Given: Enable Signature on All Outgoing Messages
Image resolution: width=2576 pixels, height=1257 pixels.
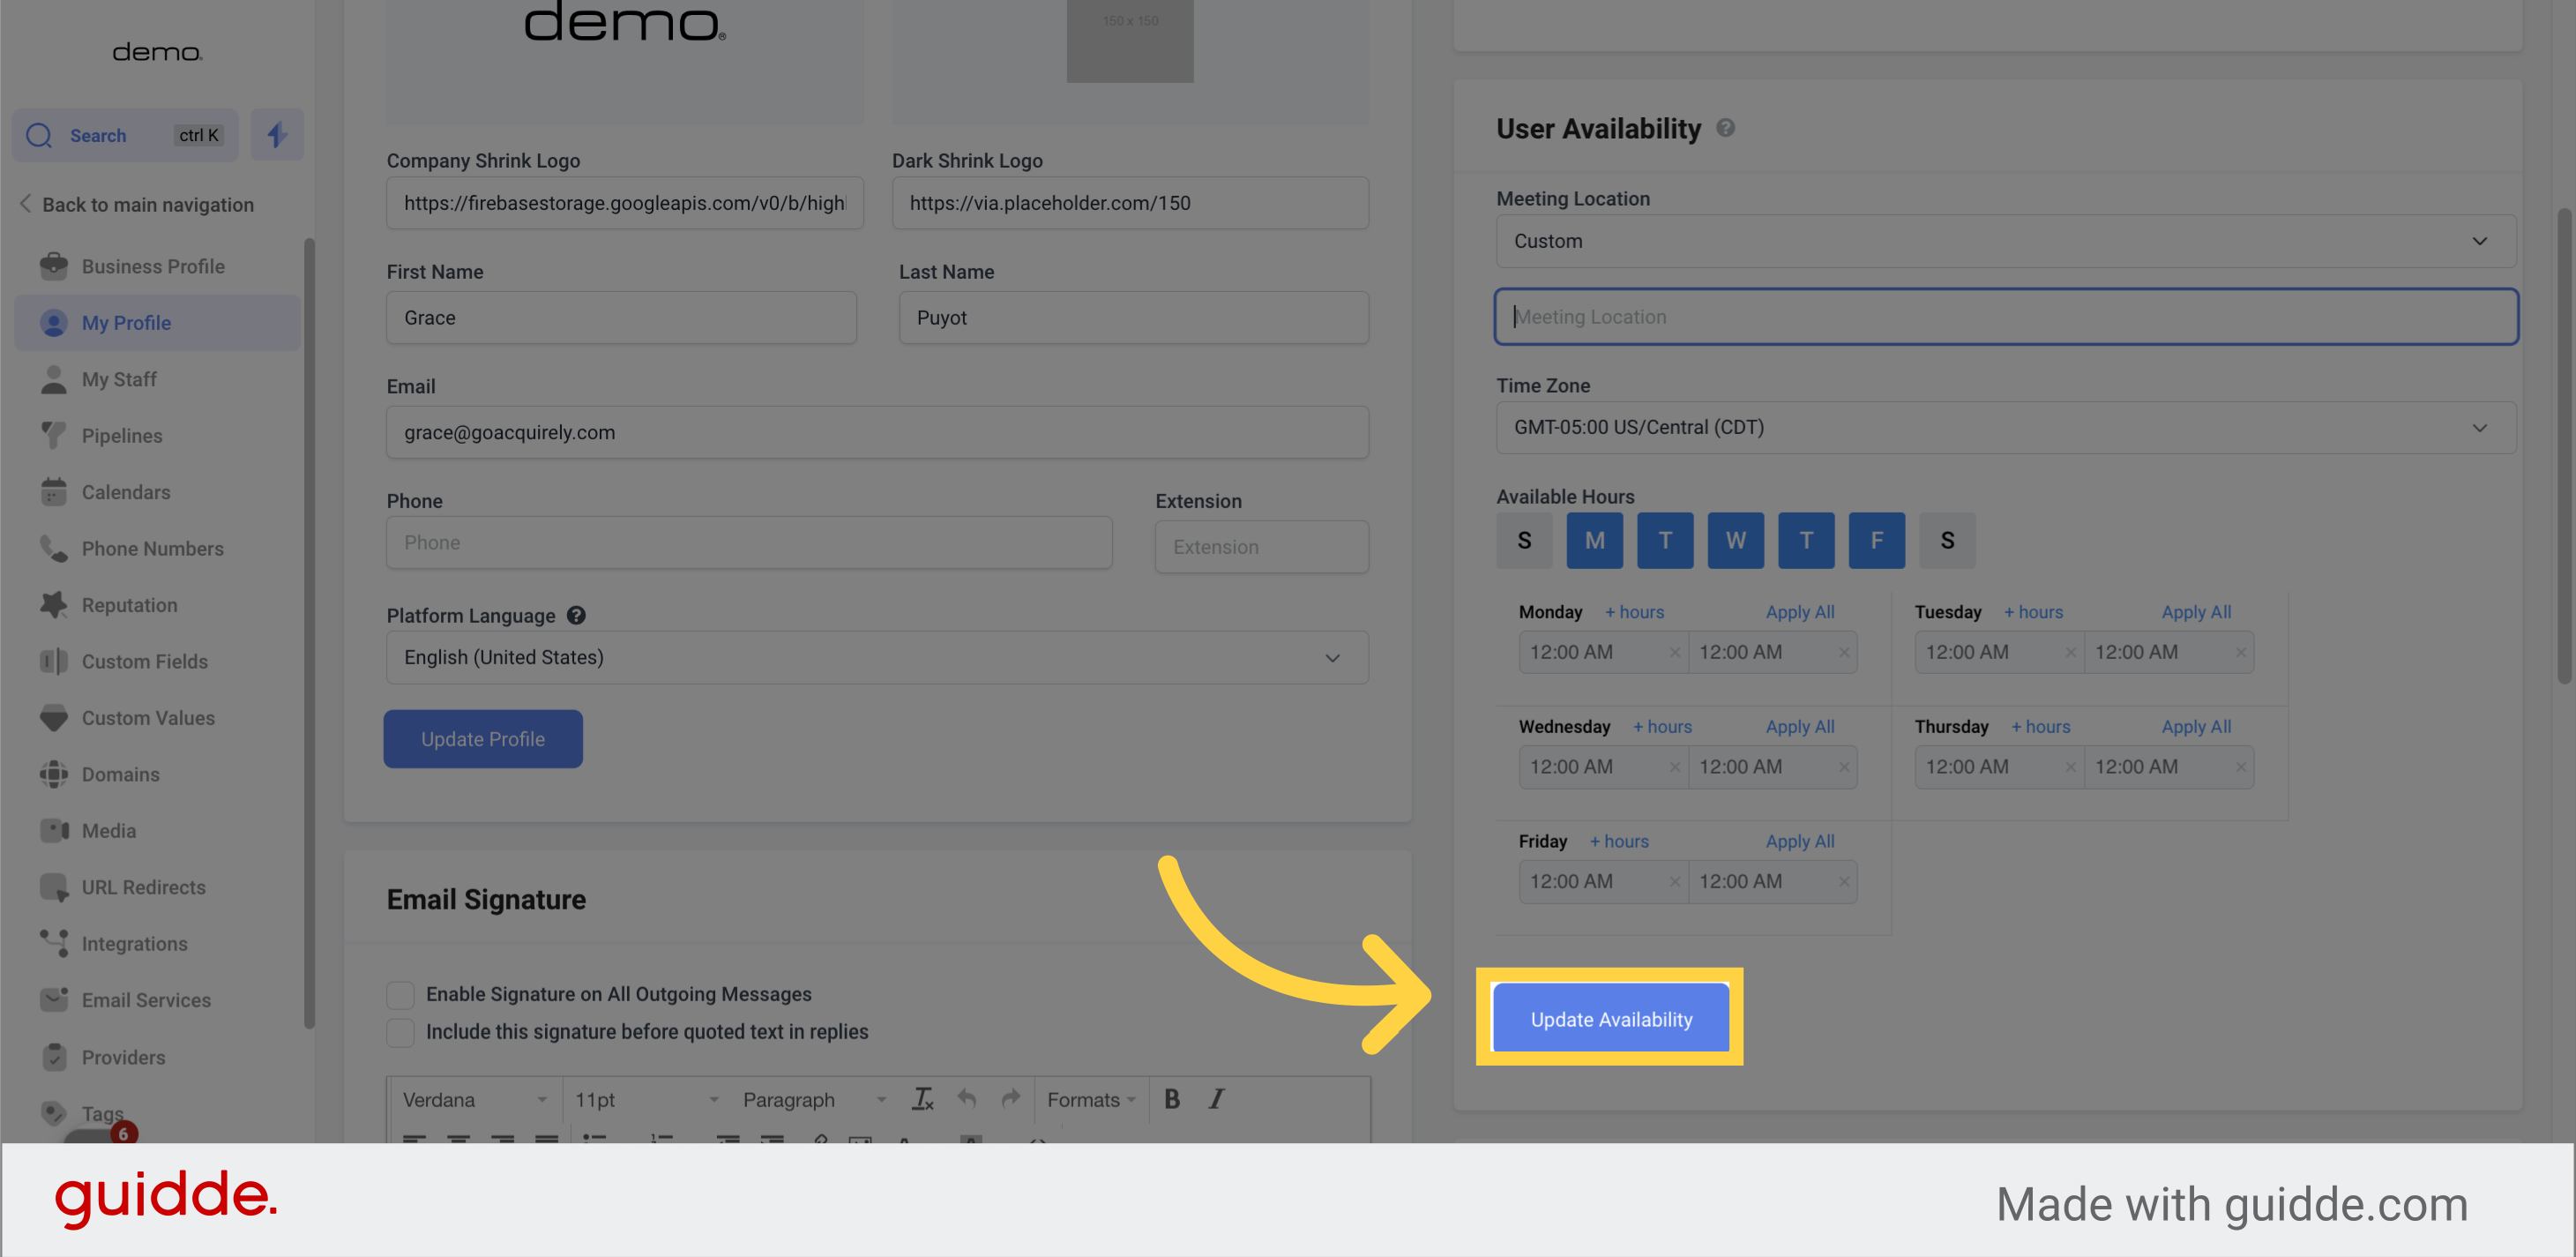Looking at the screenshot, I should click(400, 994).
